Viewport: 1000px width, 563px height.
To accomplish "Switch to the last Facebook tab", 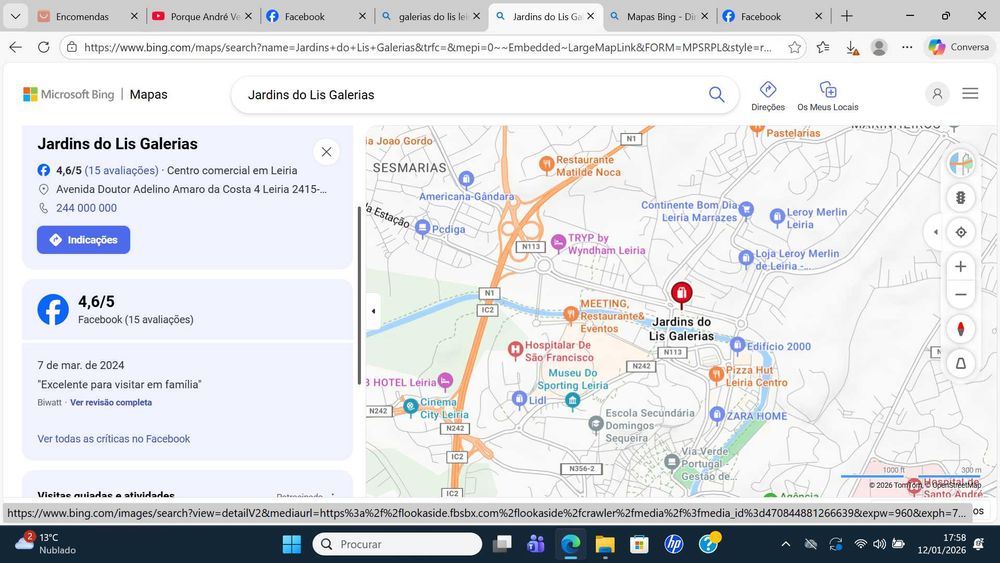I will point(773,16).
